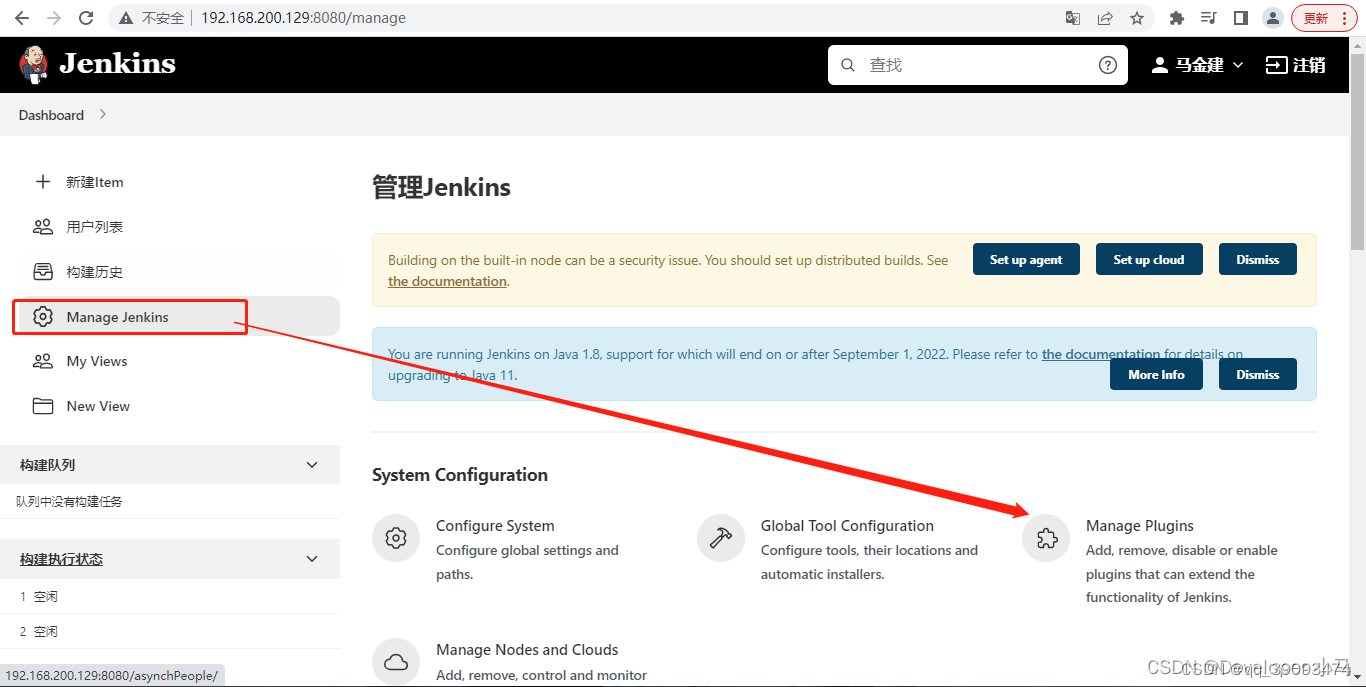Click the Global Tool Configuration hammer icon
The height and width of the screenshot is (687, 1366).
click(x=721, y=538)
